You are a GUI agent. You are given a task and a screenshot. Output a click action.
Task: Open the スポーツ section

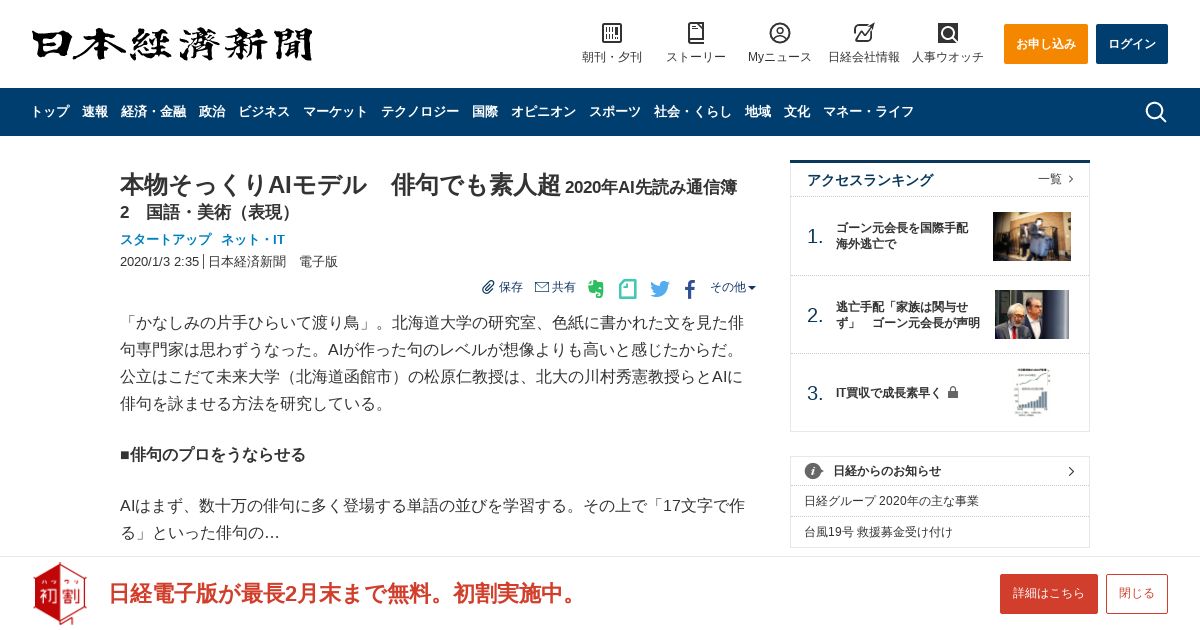(615, 112)
